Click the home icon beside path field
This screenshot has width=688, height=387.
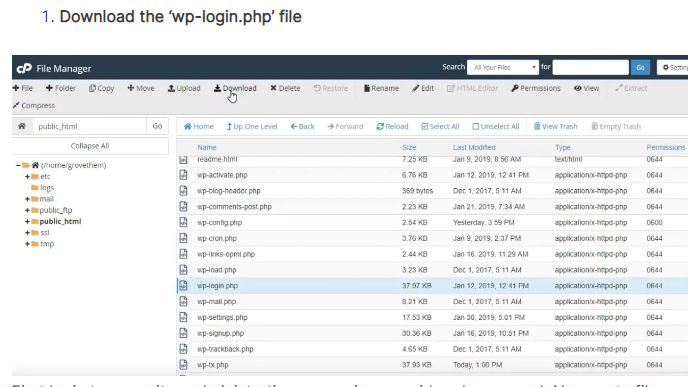(x=22, y=126)
